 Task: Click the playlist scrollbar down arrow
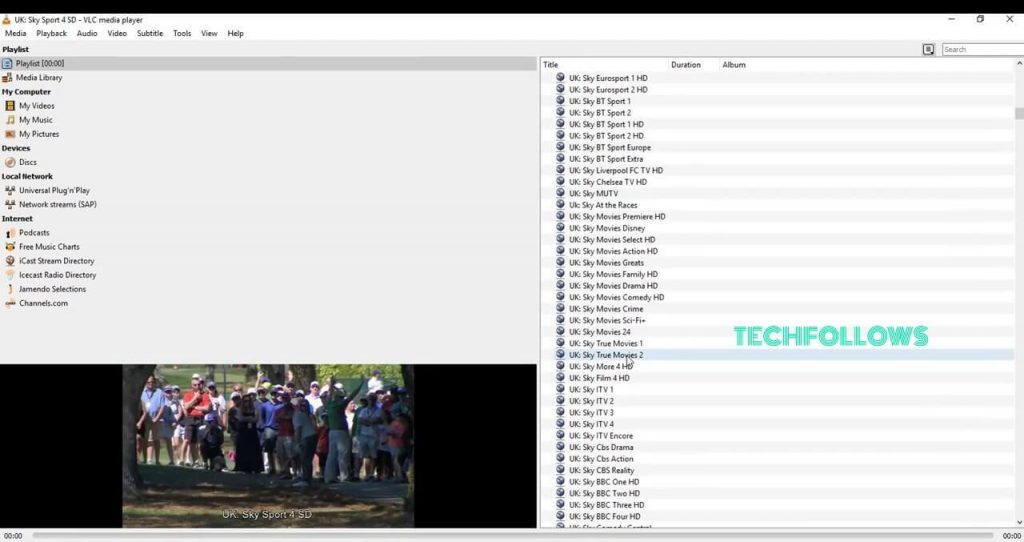click(x=1019, y=522)
